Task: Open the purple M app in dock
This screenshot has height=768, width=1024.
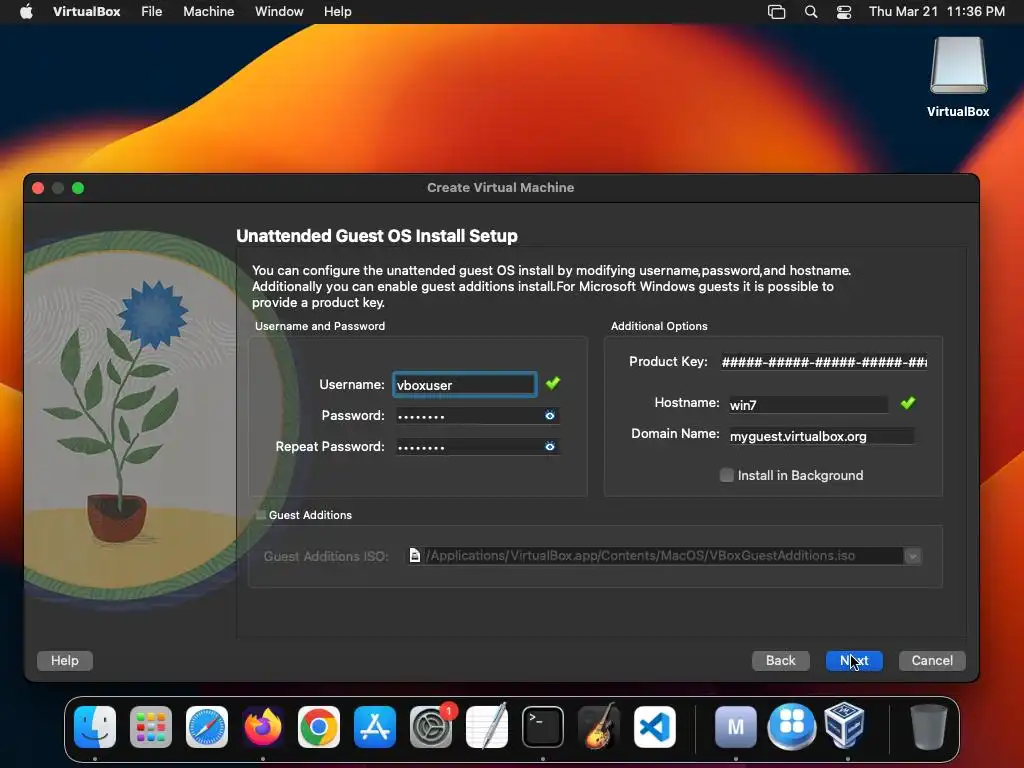Action: pyautogui.click(x=736, y=727)
